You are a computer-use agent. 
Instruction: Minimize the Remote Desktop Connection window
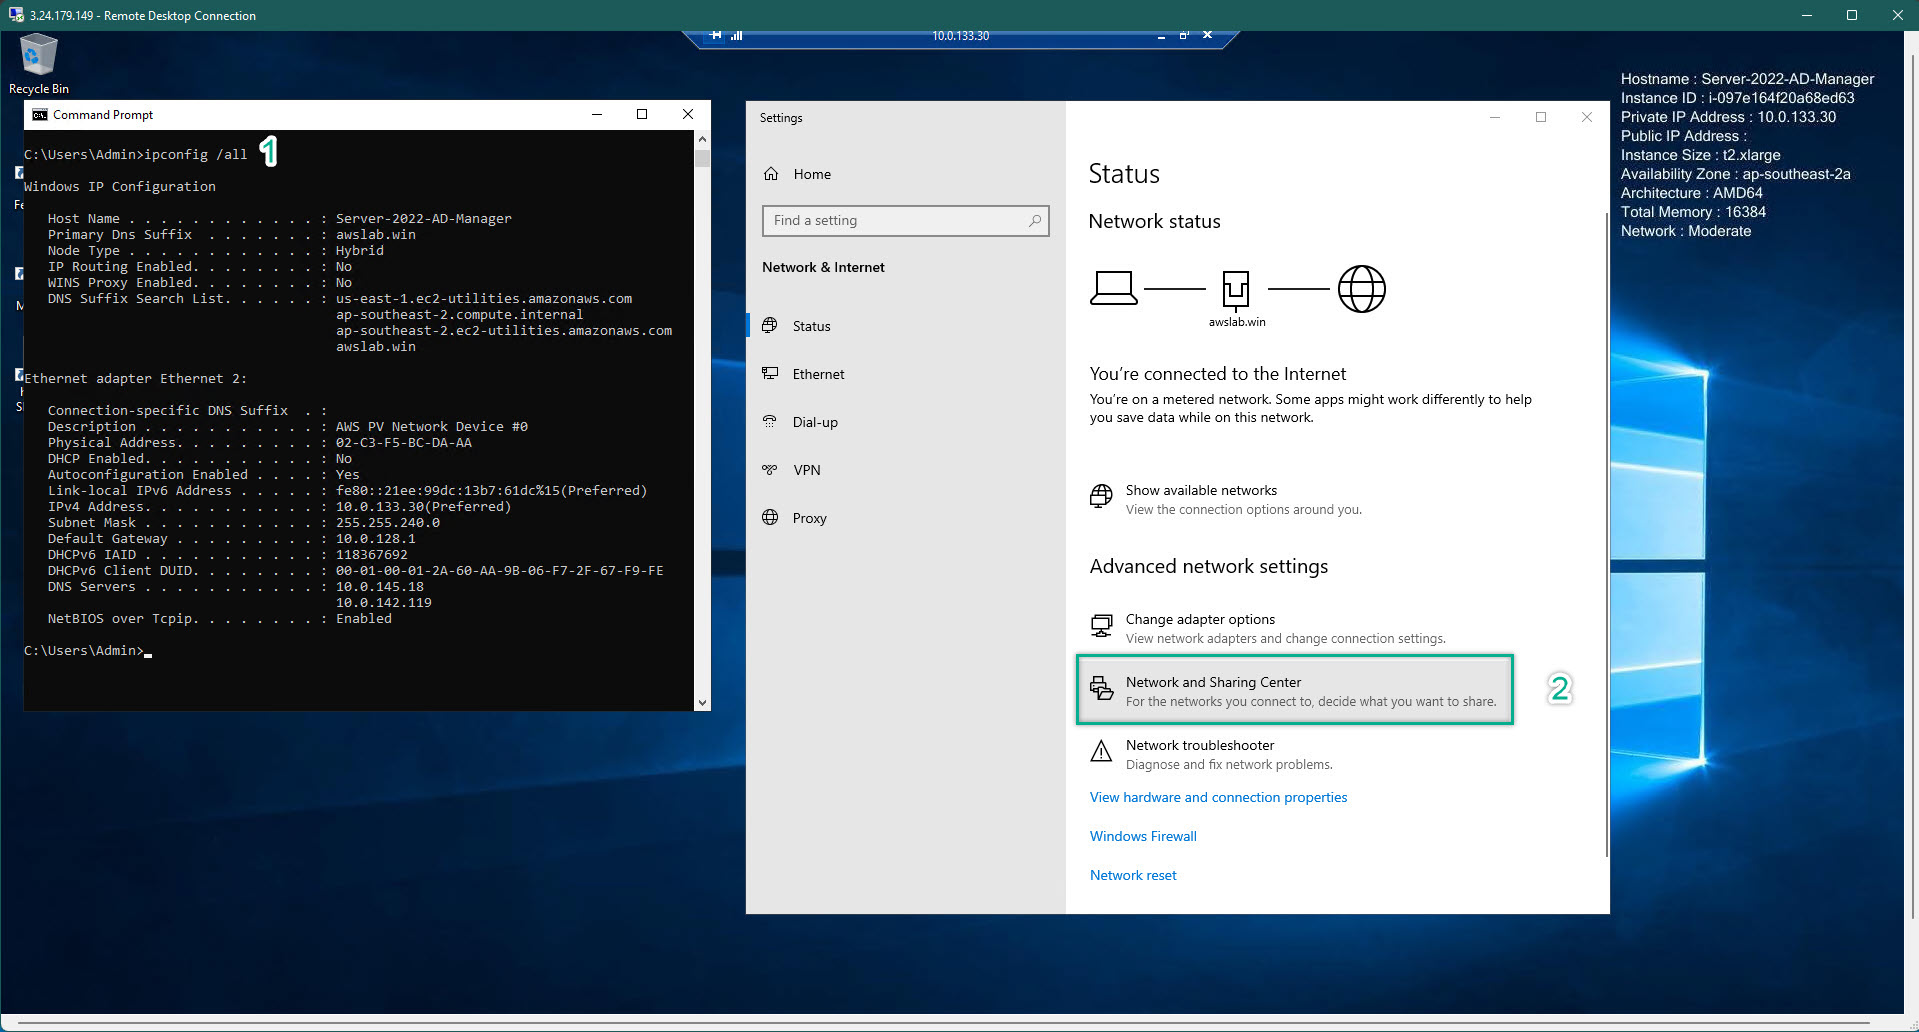pos(1806,15)
